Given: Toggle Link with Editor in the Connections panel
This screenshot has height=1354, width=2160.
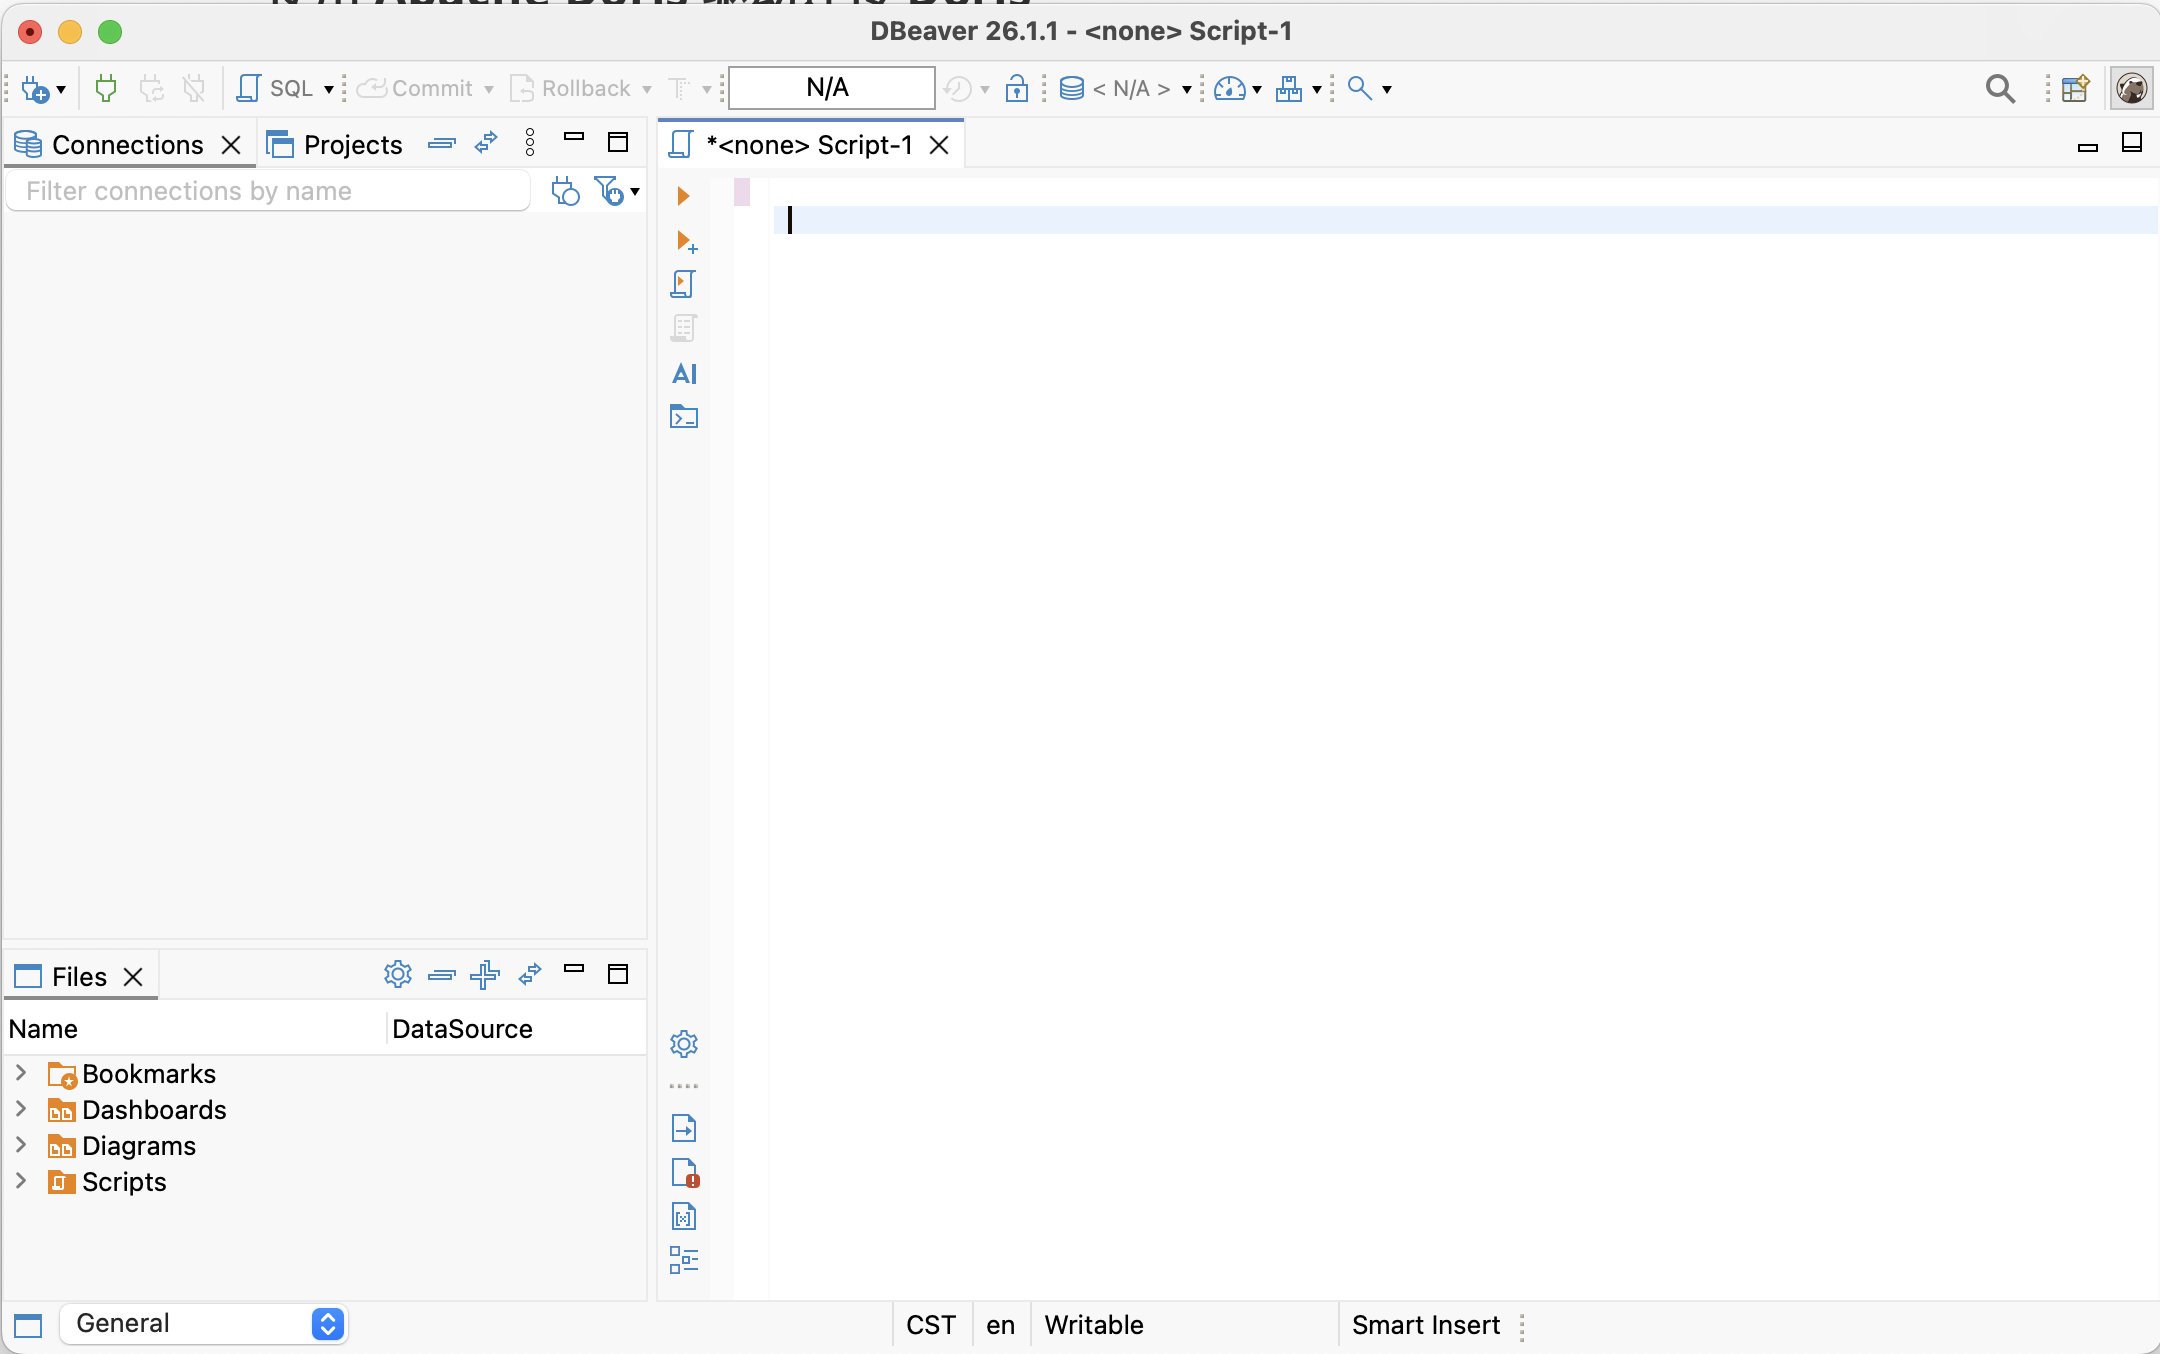Looking at the screenshot, I should click(486, 143).
